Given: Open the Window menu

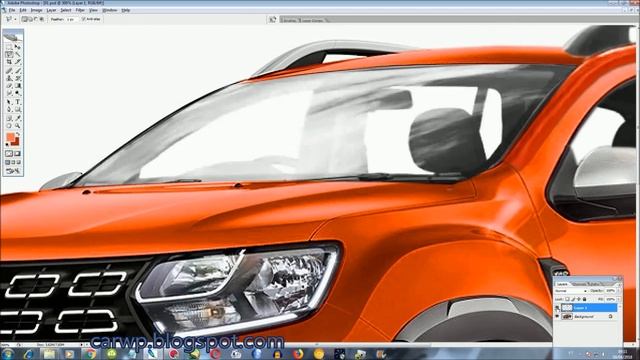Looking at the screenshot, I should coord(109,10).
